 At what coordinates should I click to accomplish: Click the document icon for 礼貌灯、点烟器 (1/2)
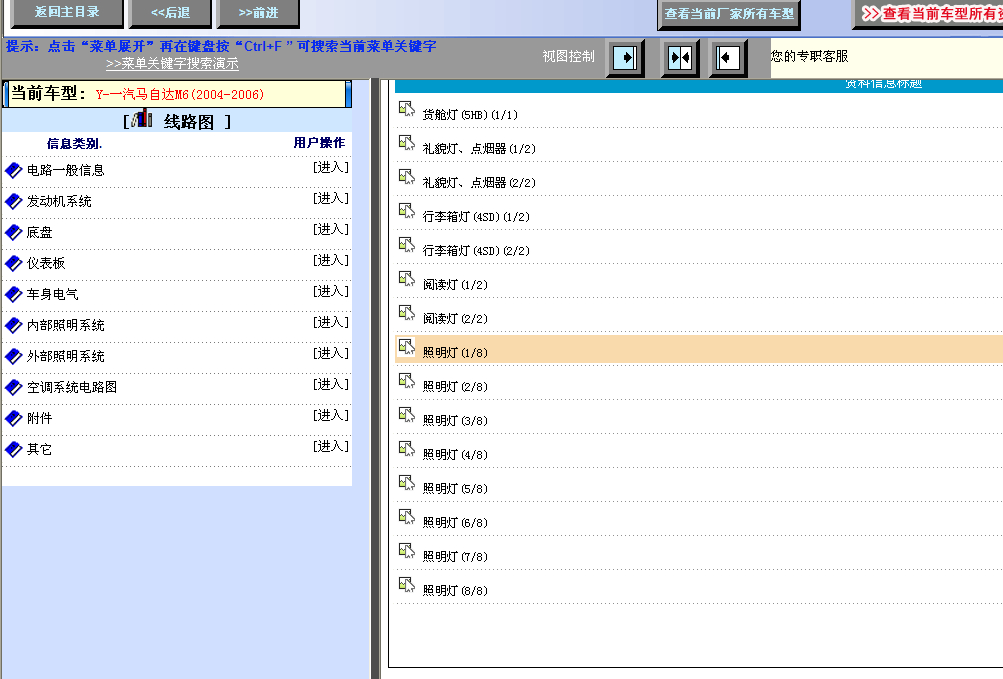(x=407, y=143)
